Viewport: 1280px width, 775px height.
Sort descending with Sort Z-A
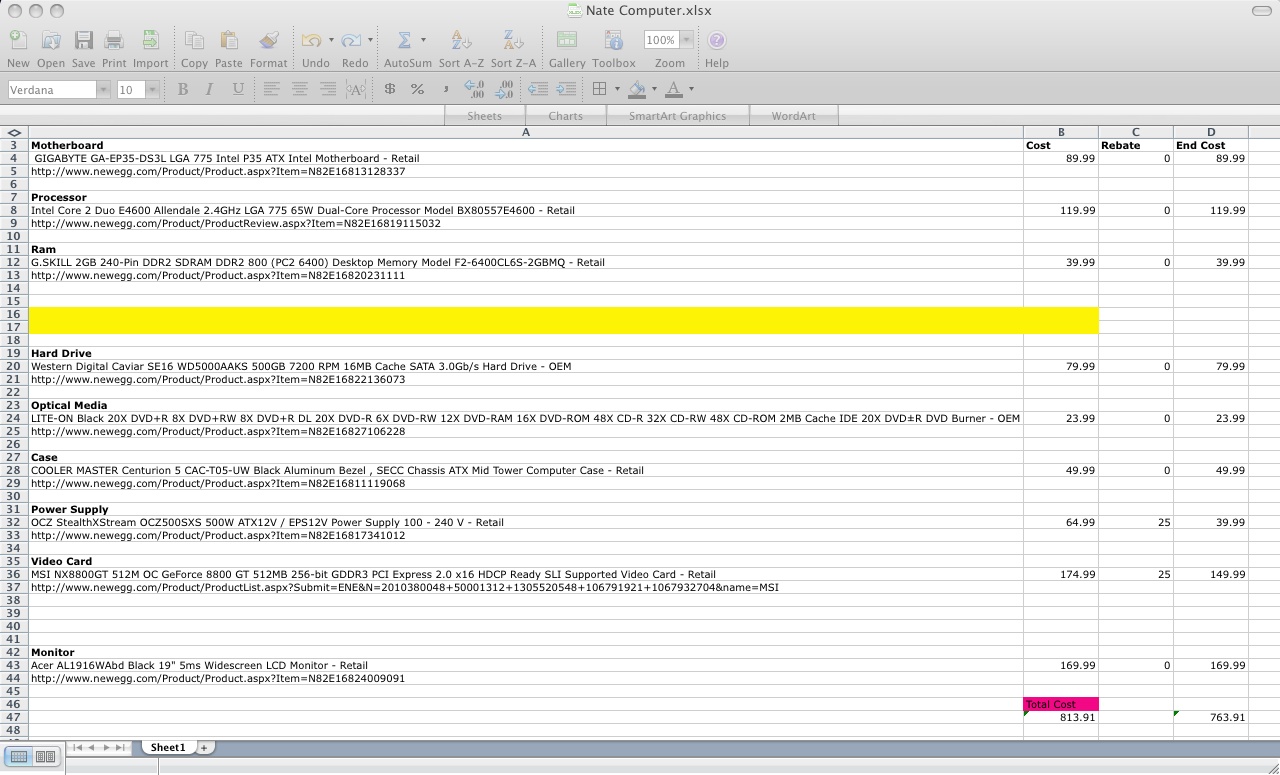(513, 41)
